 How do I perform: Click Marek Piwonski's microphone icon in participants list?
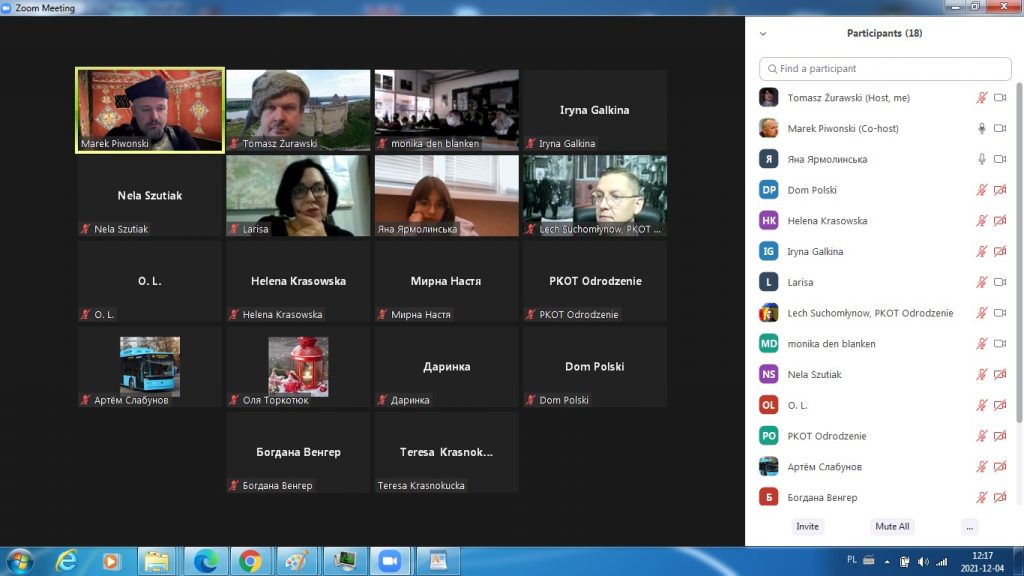pos(982,128)
